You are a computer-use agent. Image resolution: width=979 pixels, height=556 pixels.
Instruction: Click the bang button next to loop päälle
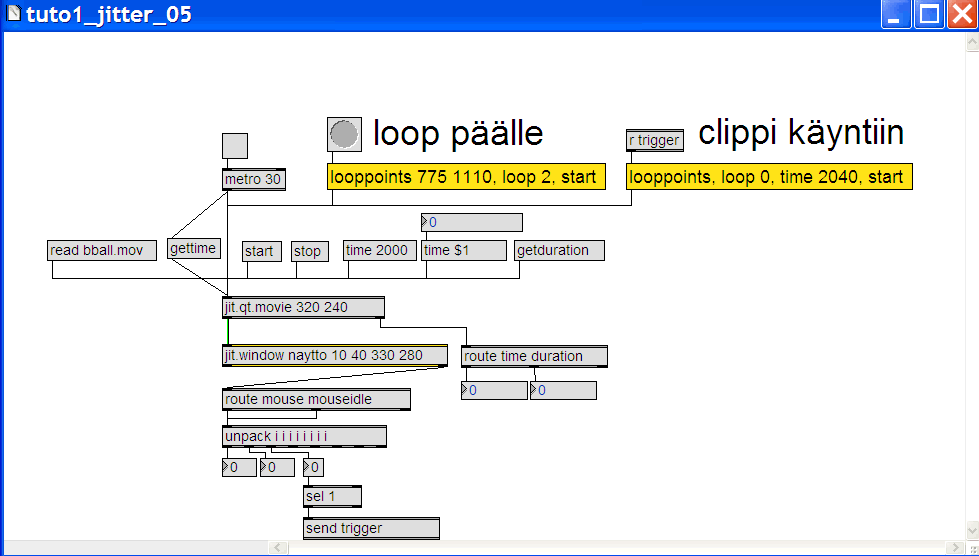point(344,134)
